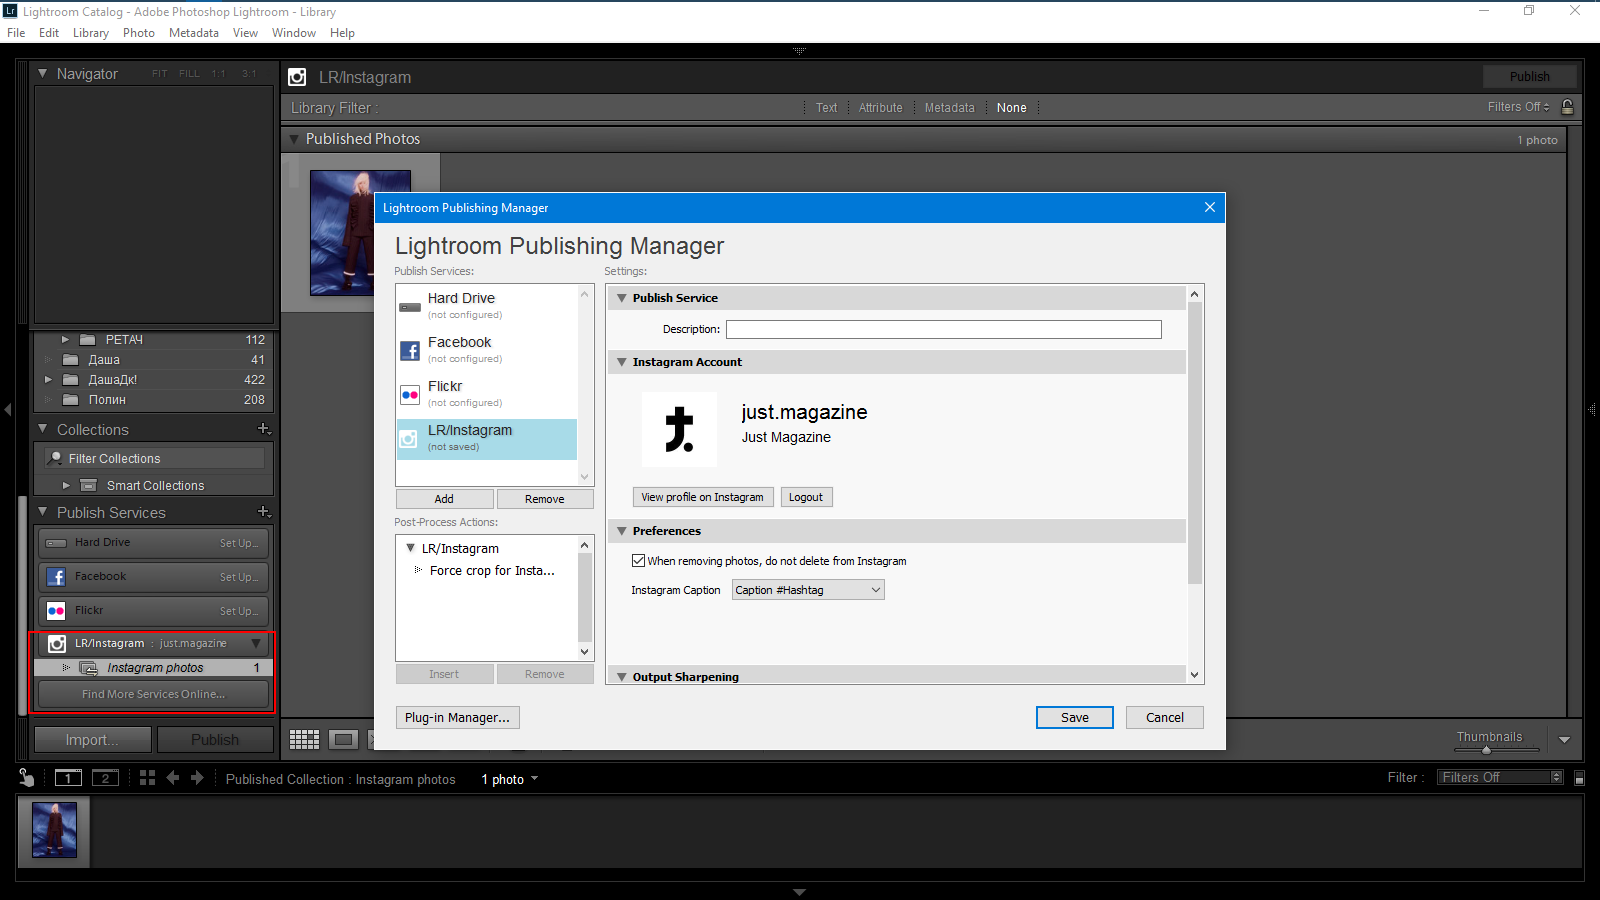Viewport: 1600px width, 900px height.
Task: Click the Hard Drive icon in Publish Services panel
Action: point(56,543)
